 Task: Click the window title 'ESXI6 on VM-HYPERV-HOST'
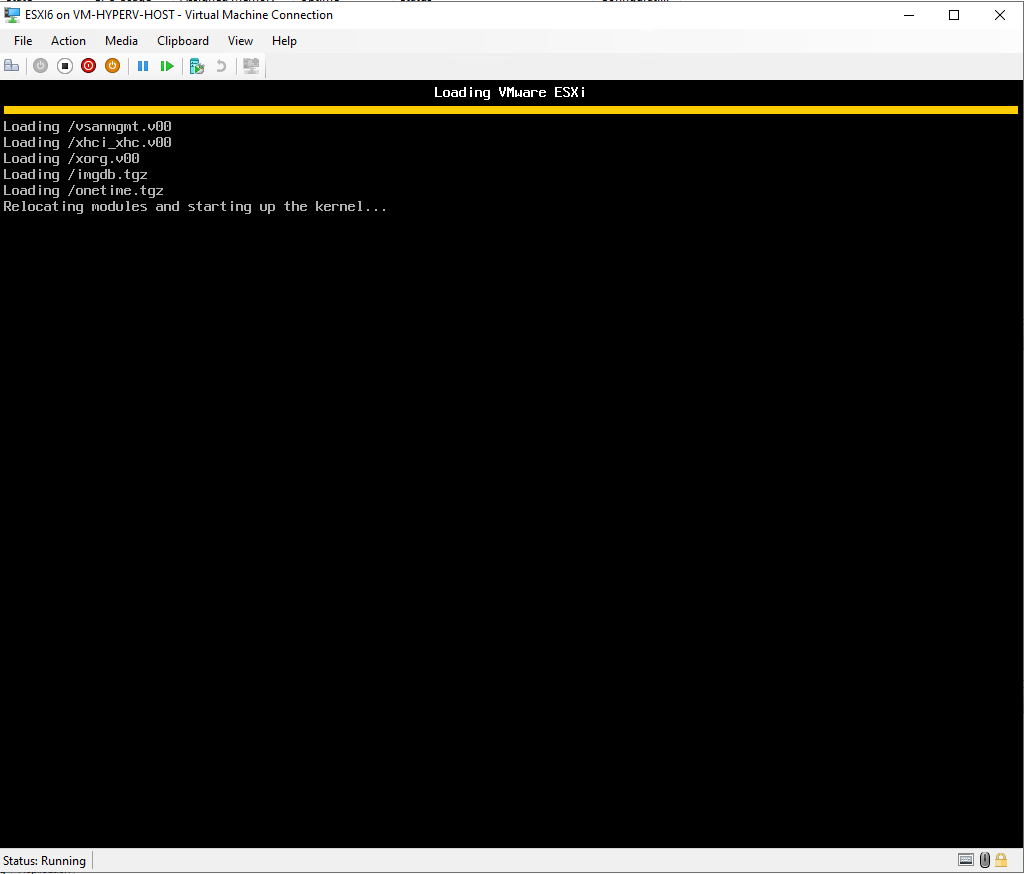click(100, 15)
